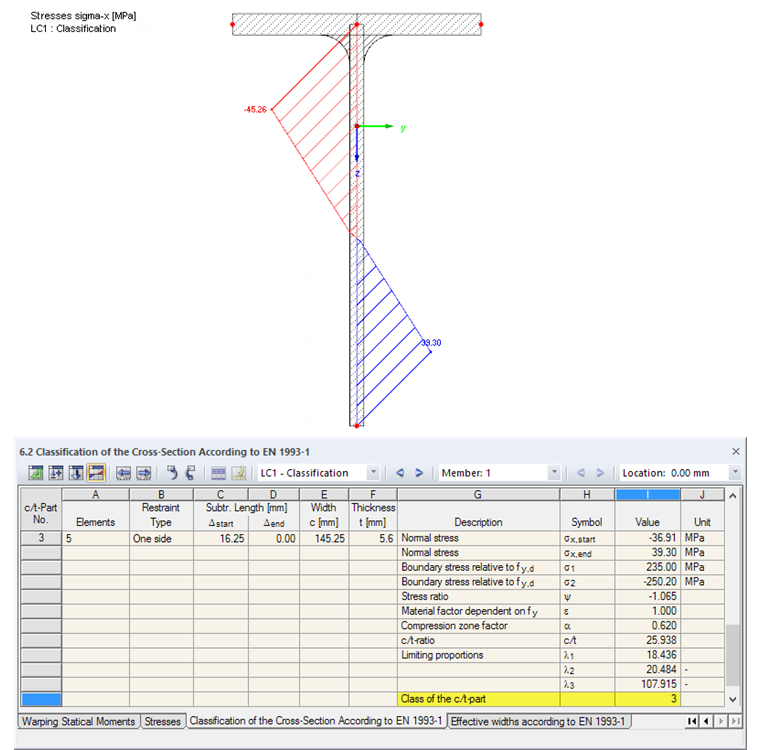This screenshot has height=750, width=760.
Task: Go to previous load case with blue arrow
Action: tap(400, 473)
